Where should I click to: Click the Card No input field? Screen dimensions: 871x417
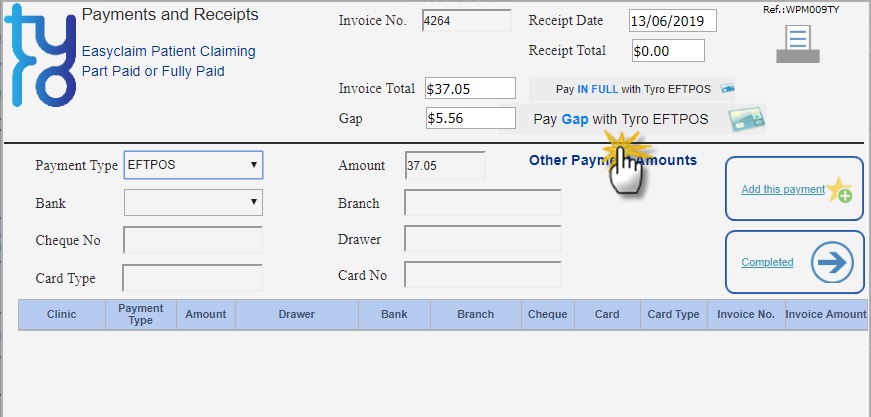click(x=483, y=275)
